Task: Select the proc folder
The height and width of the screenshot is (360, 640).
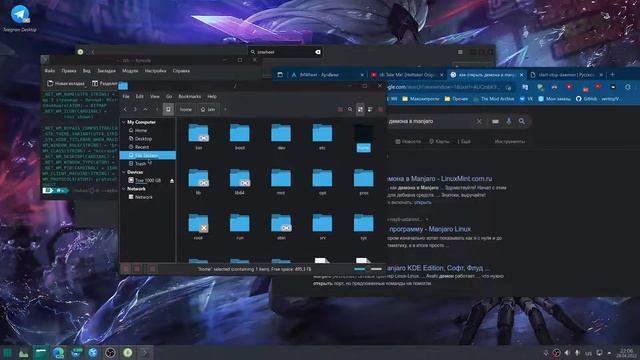Action: click(364, 182)
